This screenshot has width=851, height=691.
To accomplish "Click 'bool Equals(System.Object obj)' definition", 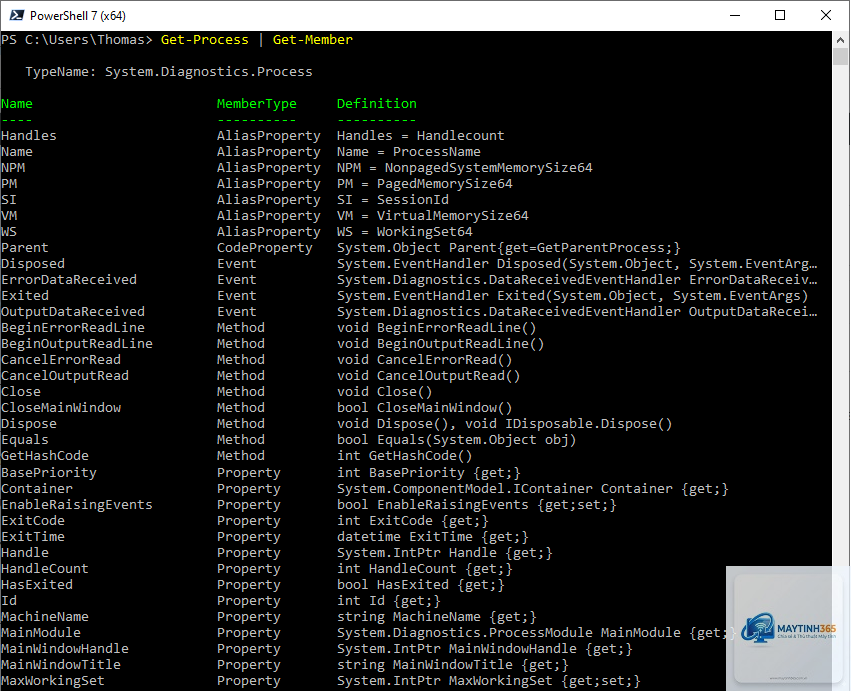I will 456,440.
